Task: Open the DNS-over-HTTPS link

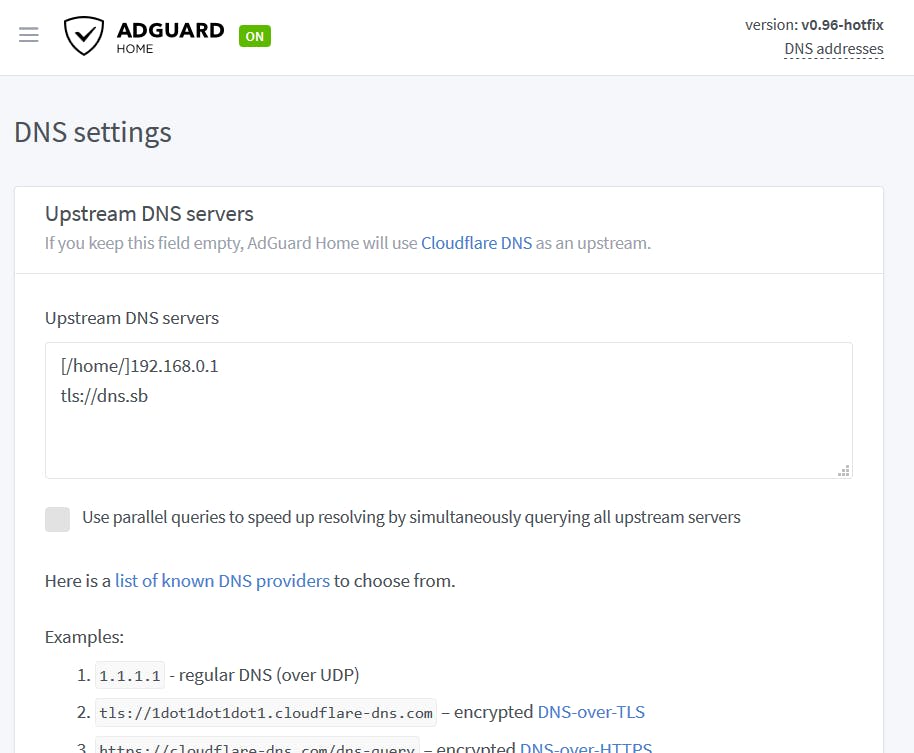Action: click(586, 747)
